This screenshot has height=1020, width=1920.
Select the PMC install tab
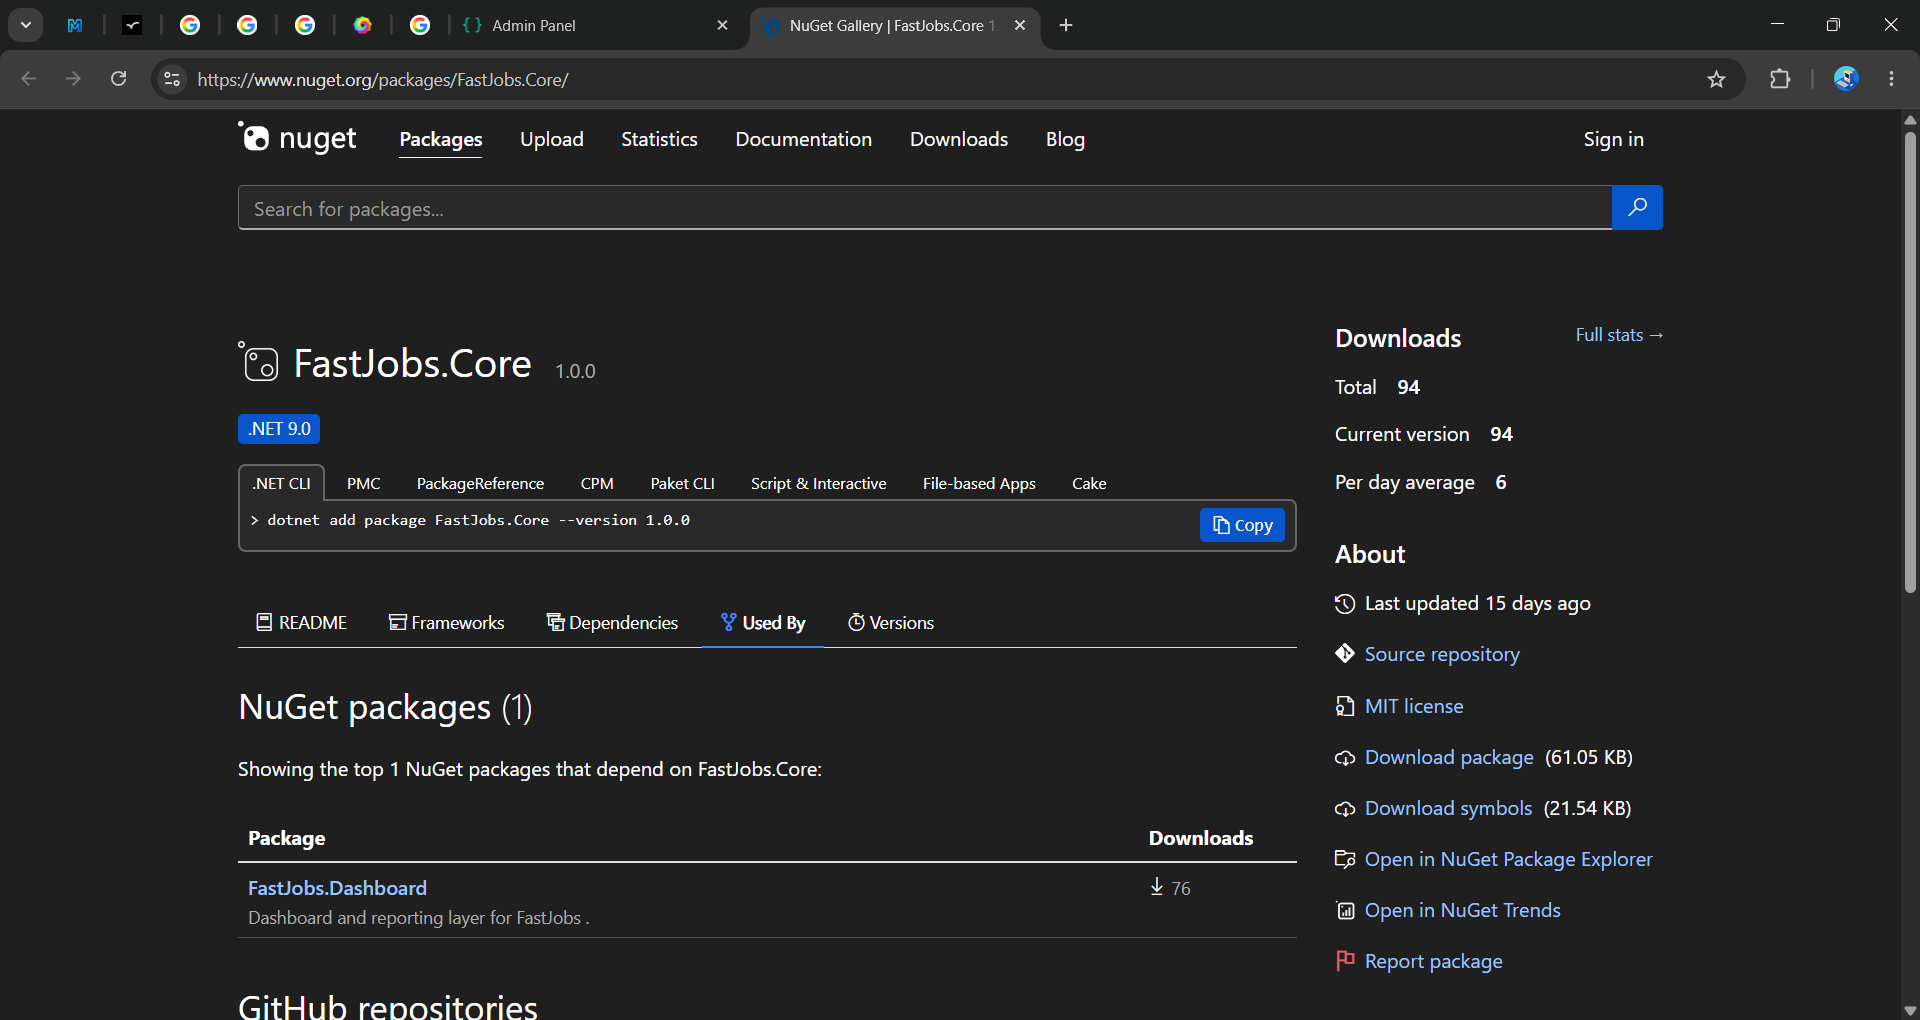pyautogui.click(x=364, y=483)
